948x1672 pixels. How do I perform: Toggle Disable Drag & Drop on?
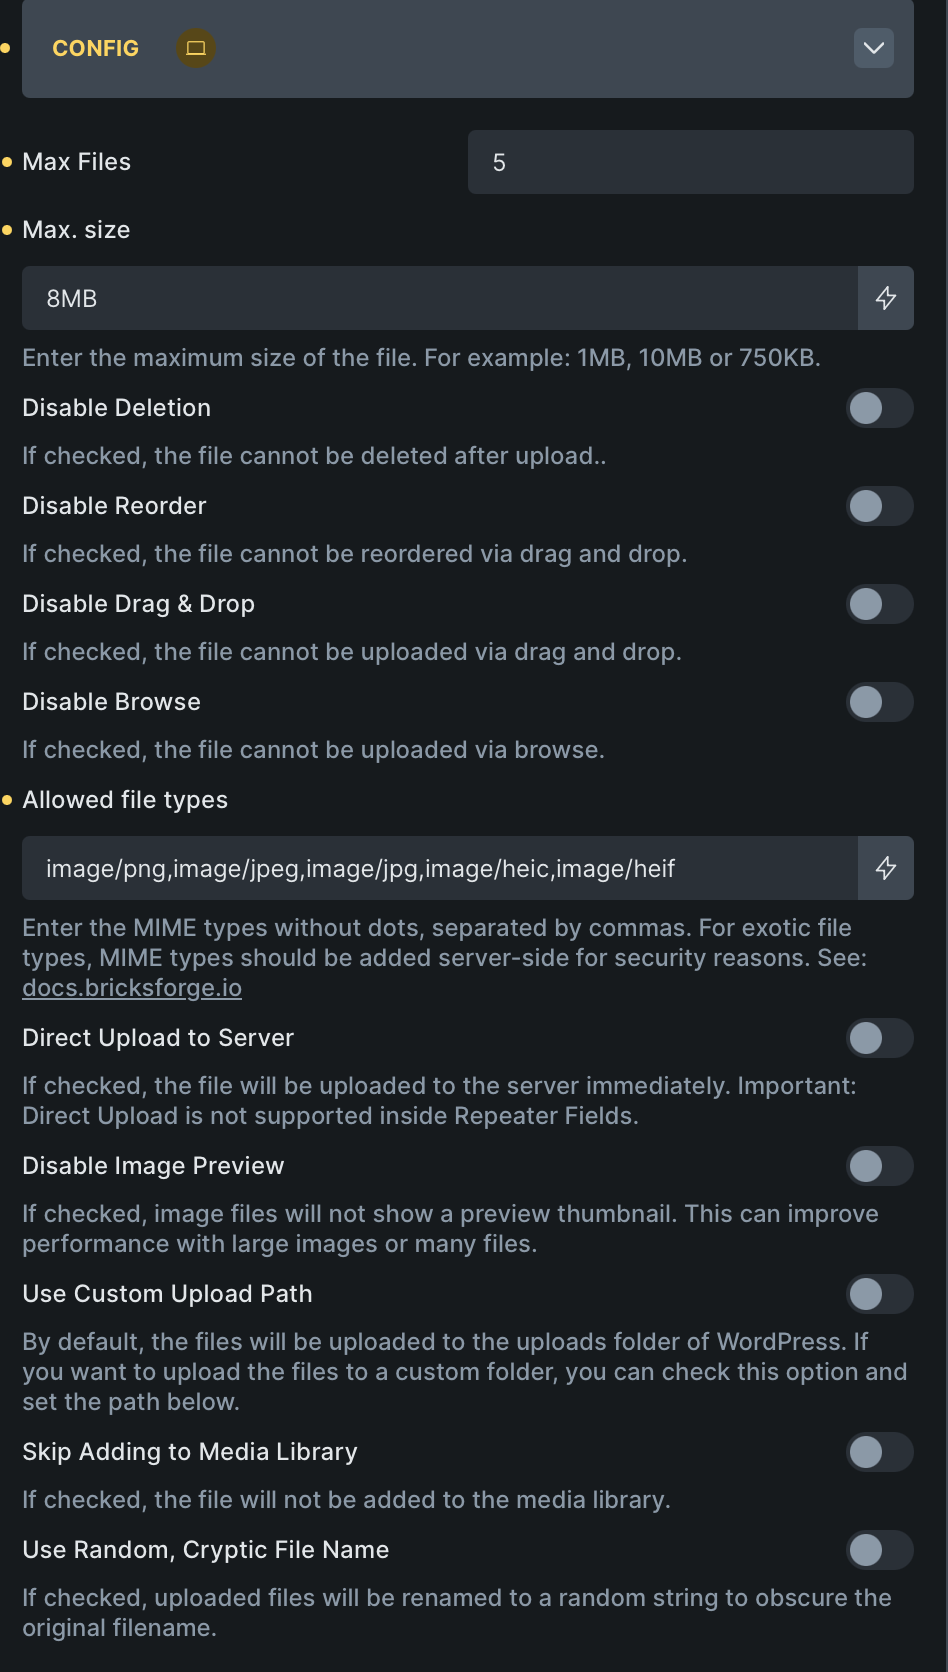point(879,604)
